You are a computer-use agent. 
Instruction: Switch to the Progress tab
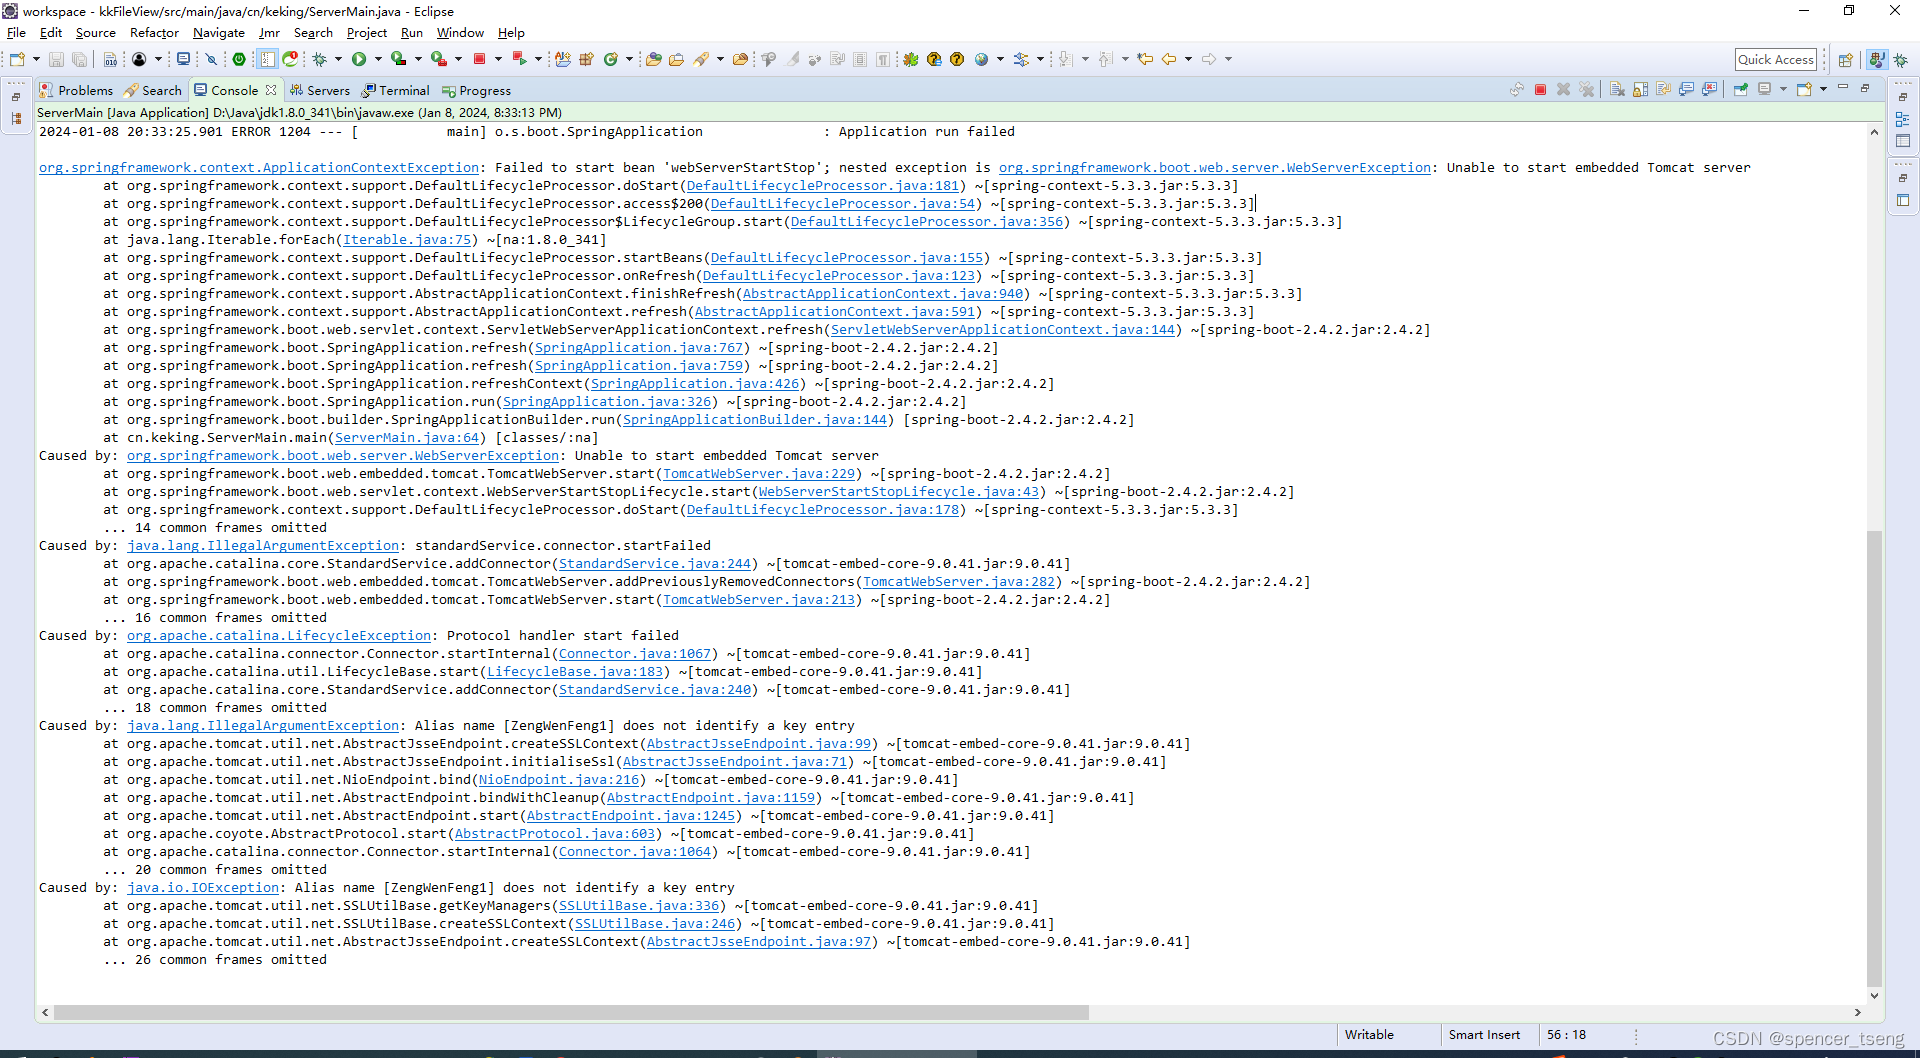(x=477, y=90)
